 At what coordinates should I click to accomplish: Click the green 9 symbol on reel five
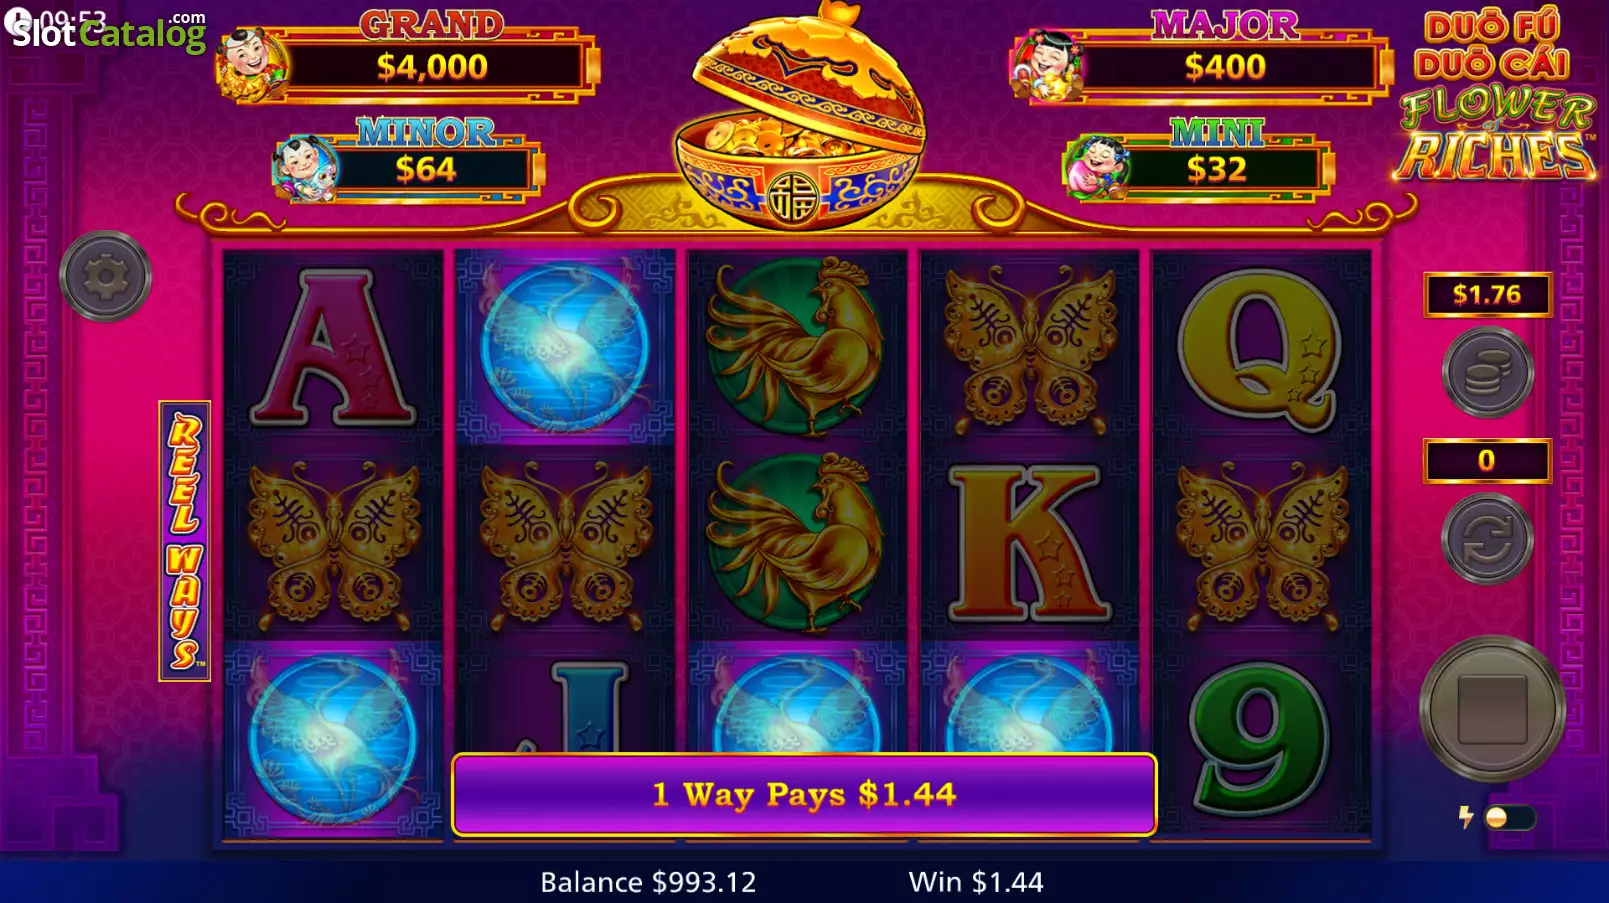click(1260, 738)
